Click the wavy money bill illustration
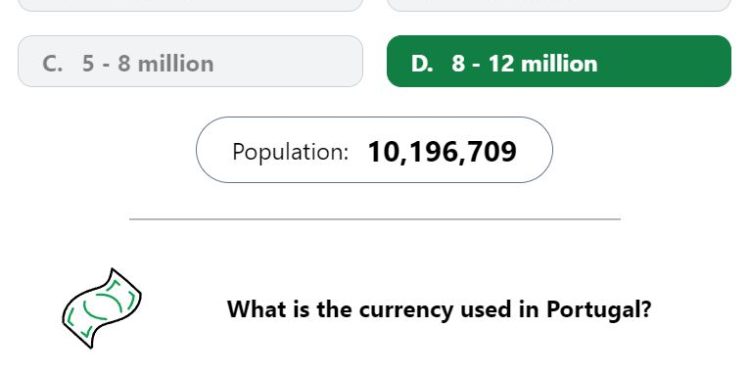Screen dimensions: 750x375 coord(102,308)
